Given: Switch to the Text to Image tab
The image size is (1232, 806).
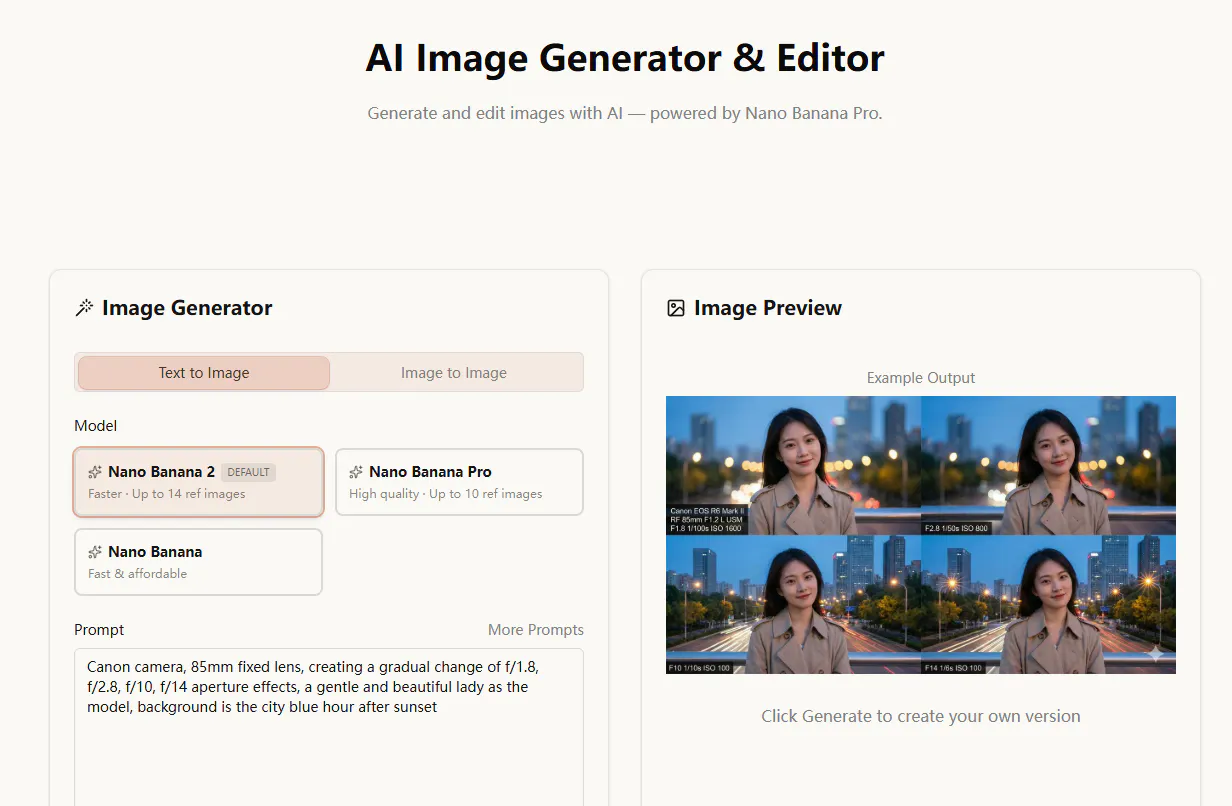Looking at the screenshot, I should click(204, 373).
